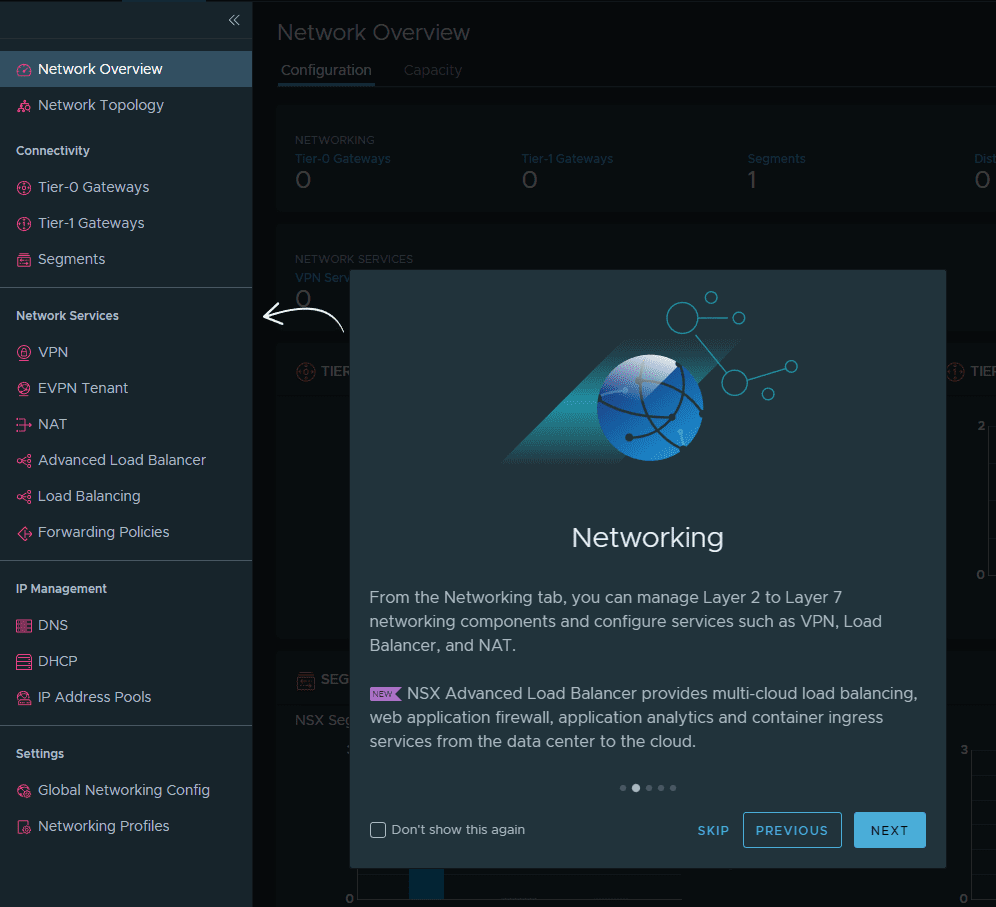Viewport: 996px width, 907px height.
Task: Click the NEXT button
Action: (x=889, y=830)
